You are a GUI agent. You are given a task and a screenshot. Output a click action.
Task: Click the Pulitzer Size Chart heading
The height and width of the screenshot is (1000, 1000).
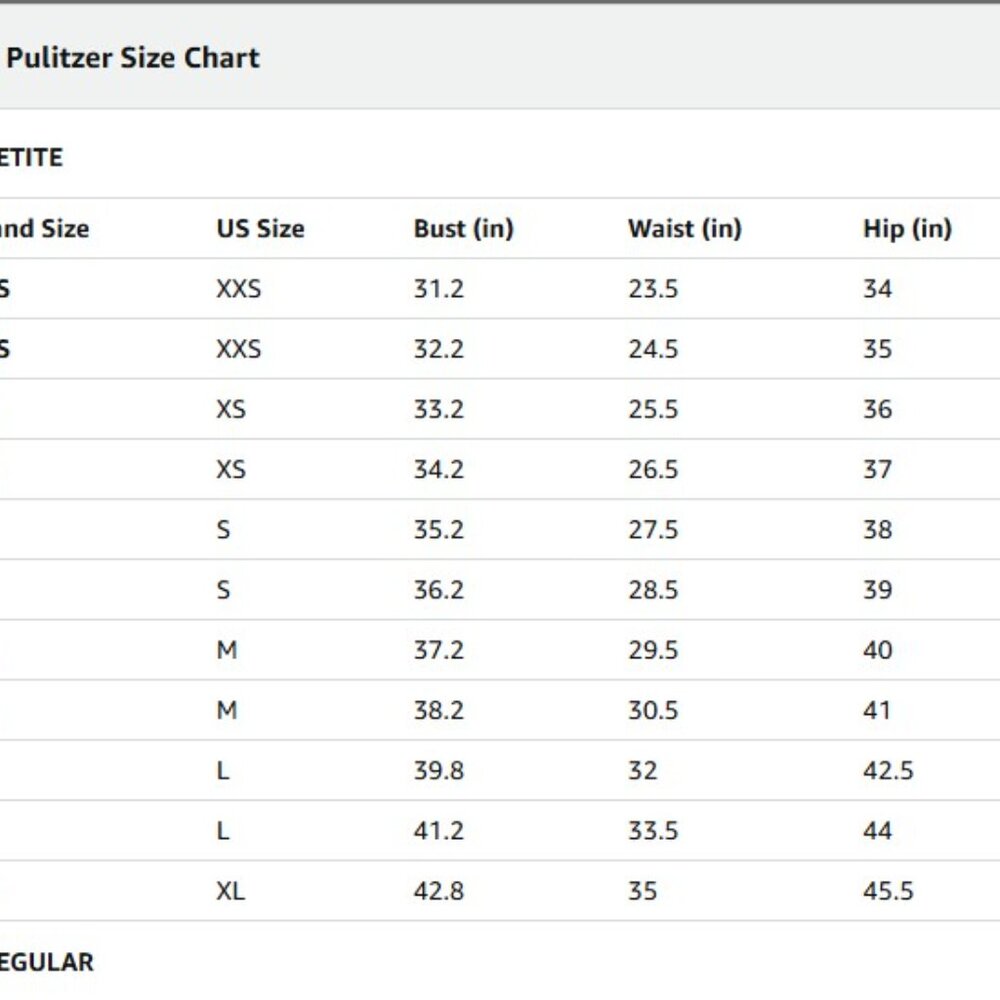pos(133,58)
